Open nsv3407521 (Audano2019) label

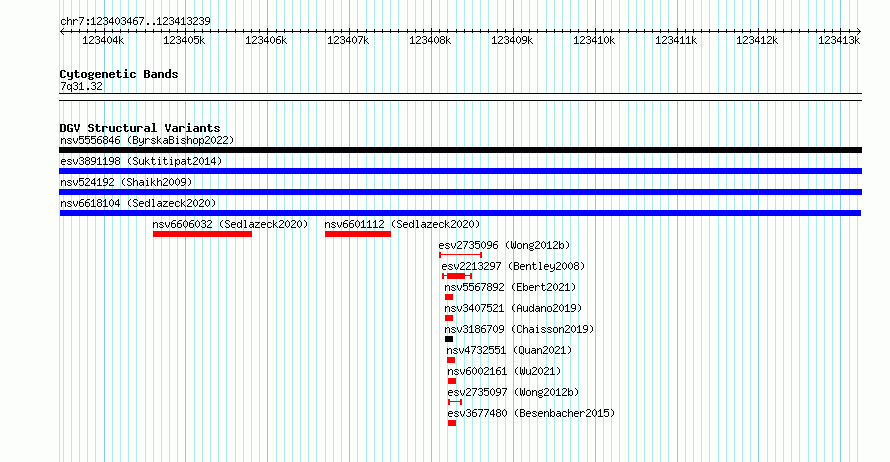point(513,308)
